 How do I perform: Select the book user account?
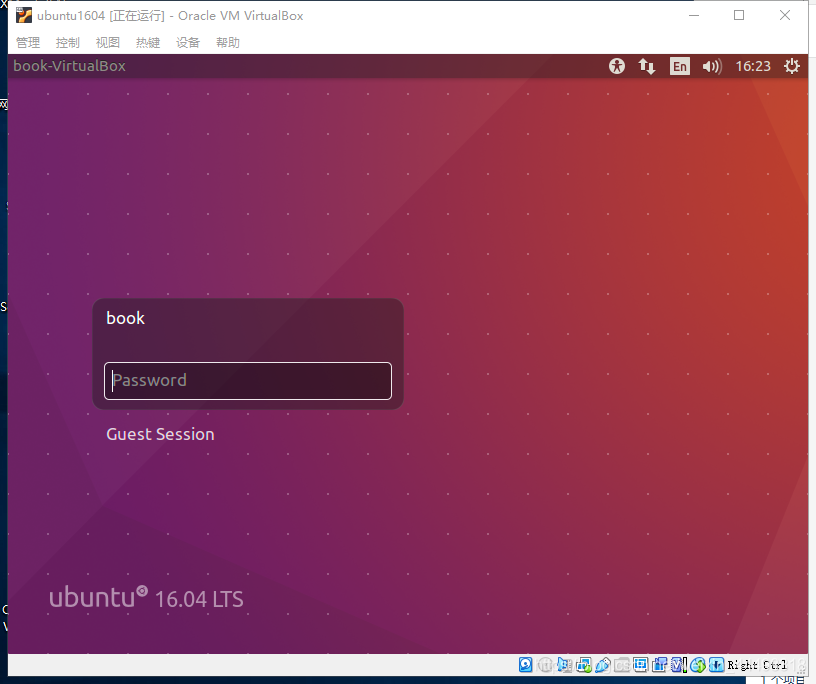[125, 318]
